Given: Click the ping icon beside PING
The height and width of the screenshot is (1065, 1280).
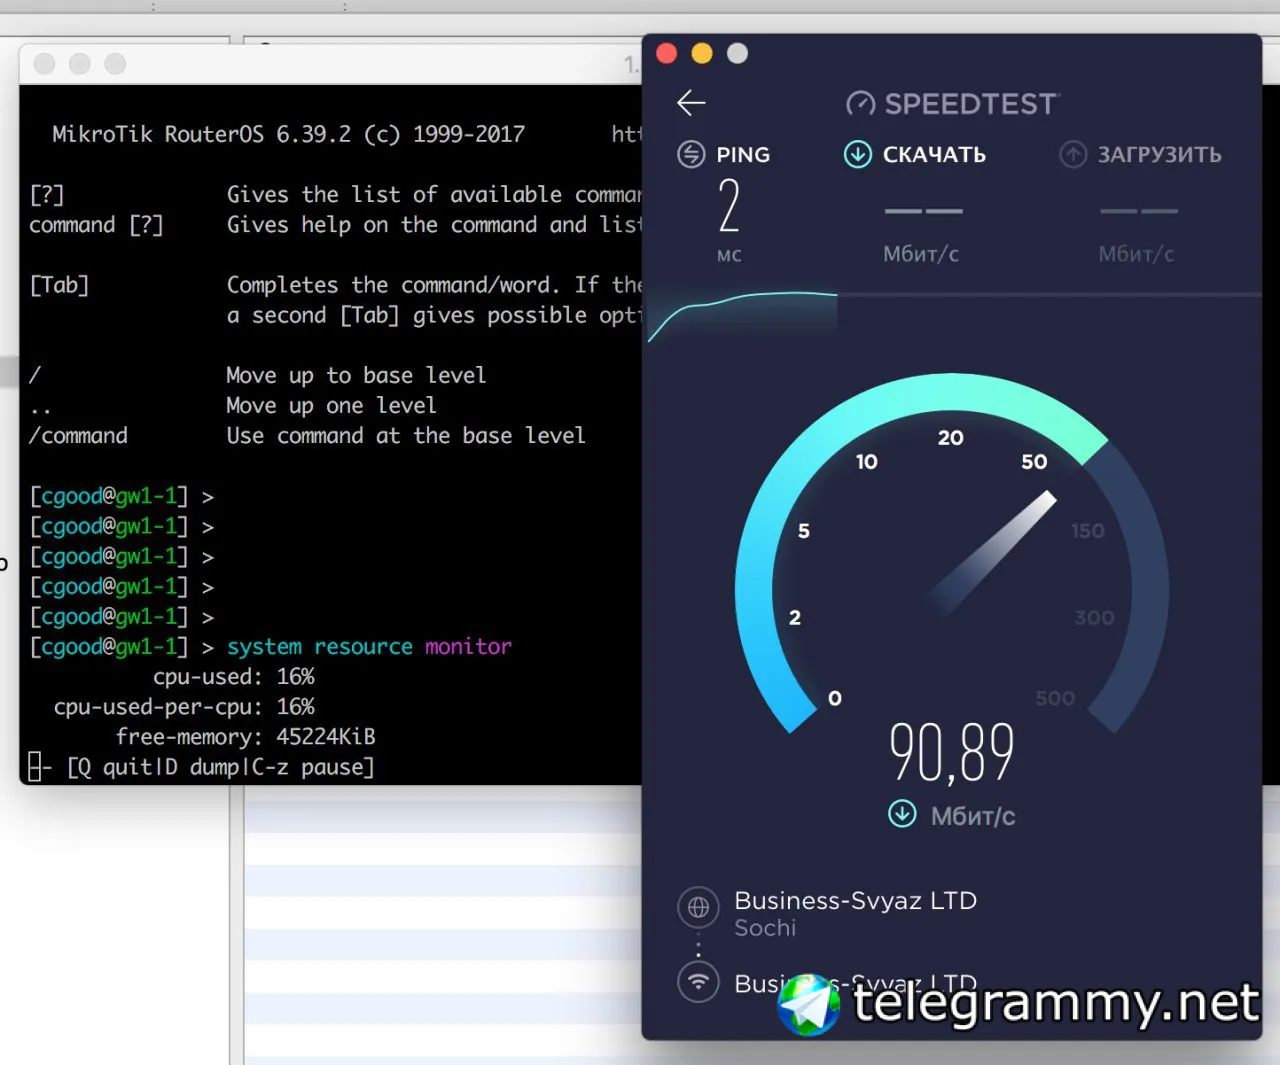Looking at the screenshot, I should [x=691, y=155].
